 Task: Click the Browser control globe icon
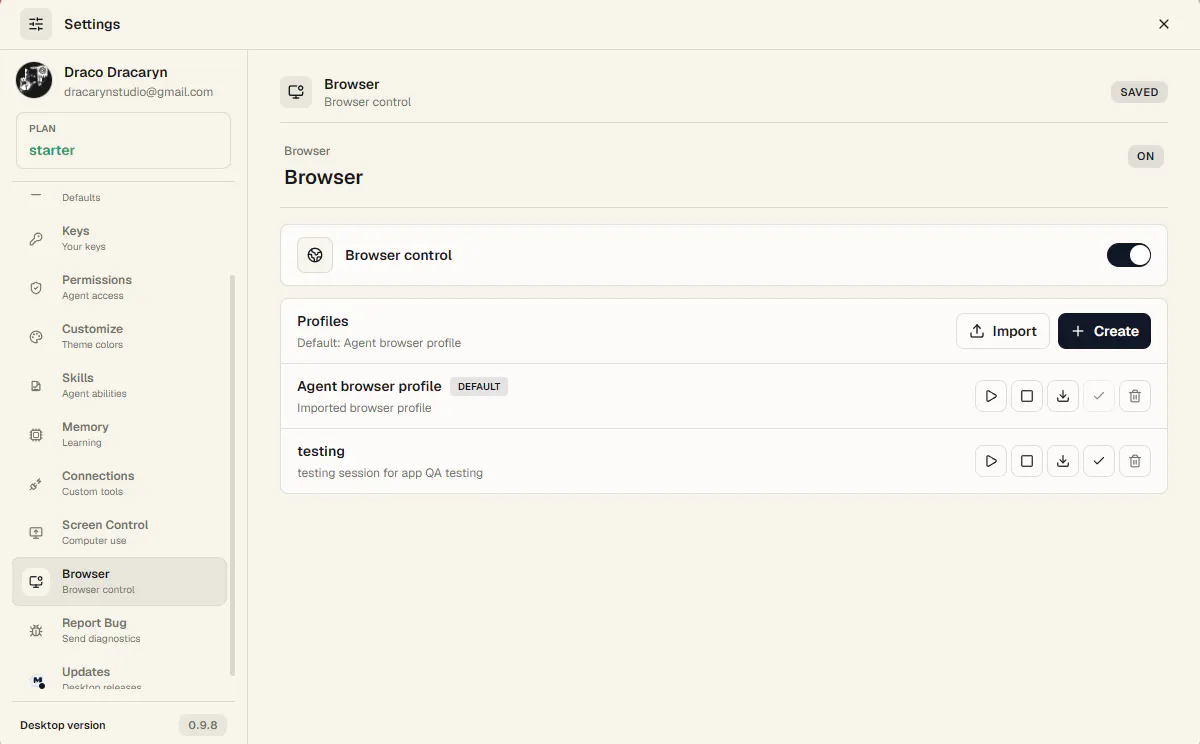coord(315,255)
